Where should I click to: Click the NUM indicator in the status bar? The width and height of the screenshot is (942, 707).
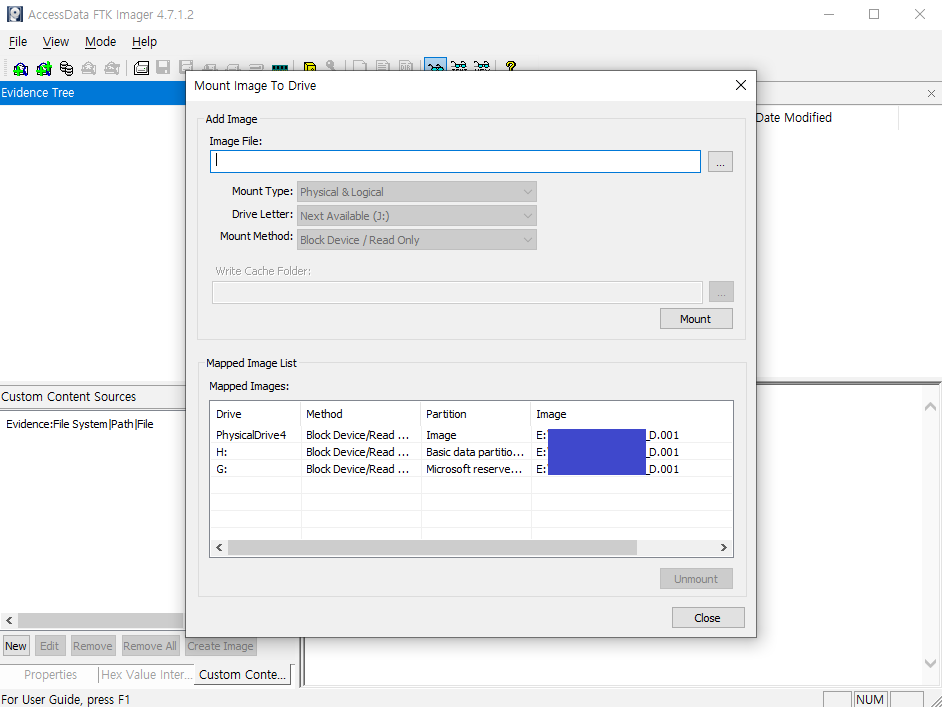(x=870, y=699)
